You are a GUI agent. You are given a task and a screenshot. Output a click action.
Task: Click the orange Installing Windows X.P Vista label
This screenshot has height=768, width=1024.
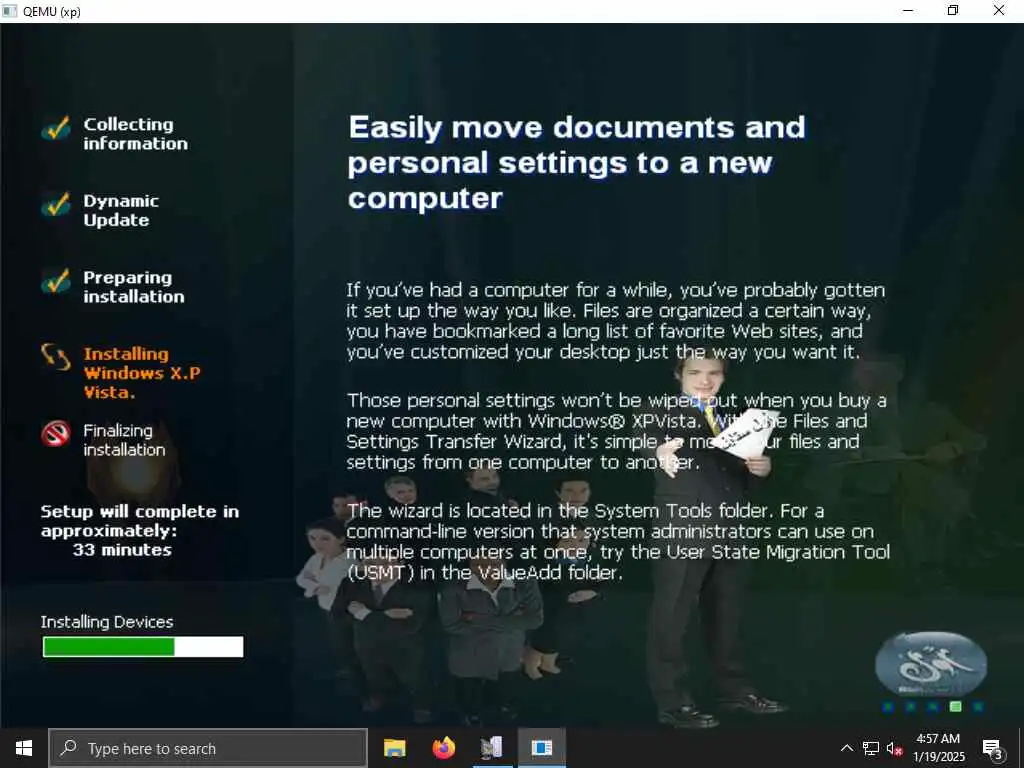click(x=142, y=373)
